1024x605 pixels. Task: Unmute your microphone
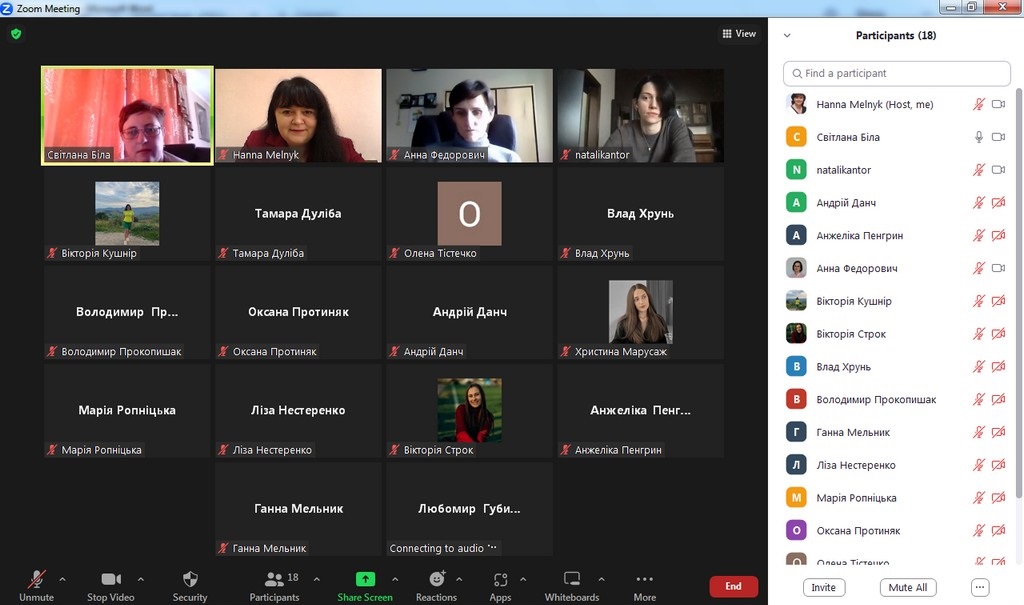tap(37, 580)
